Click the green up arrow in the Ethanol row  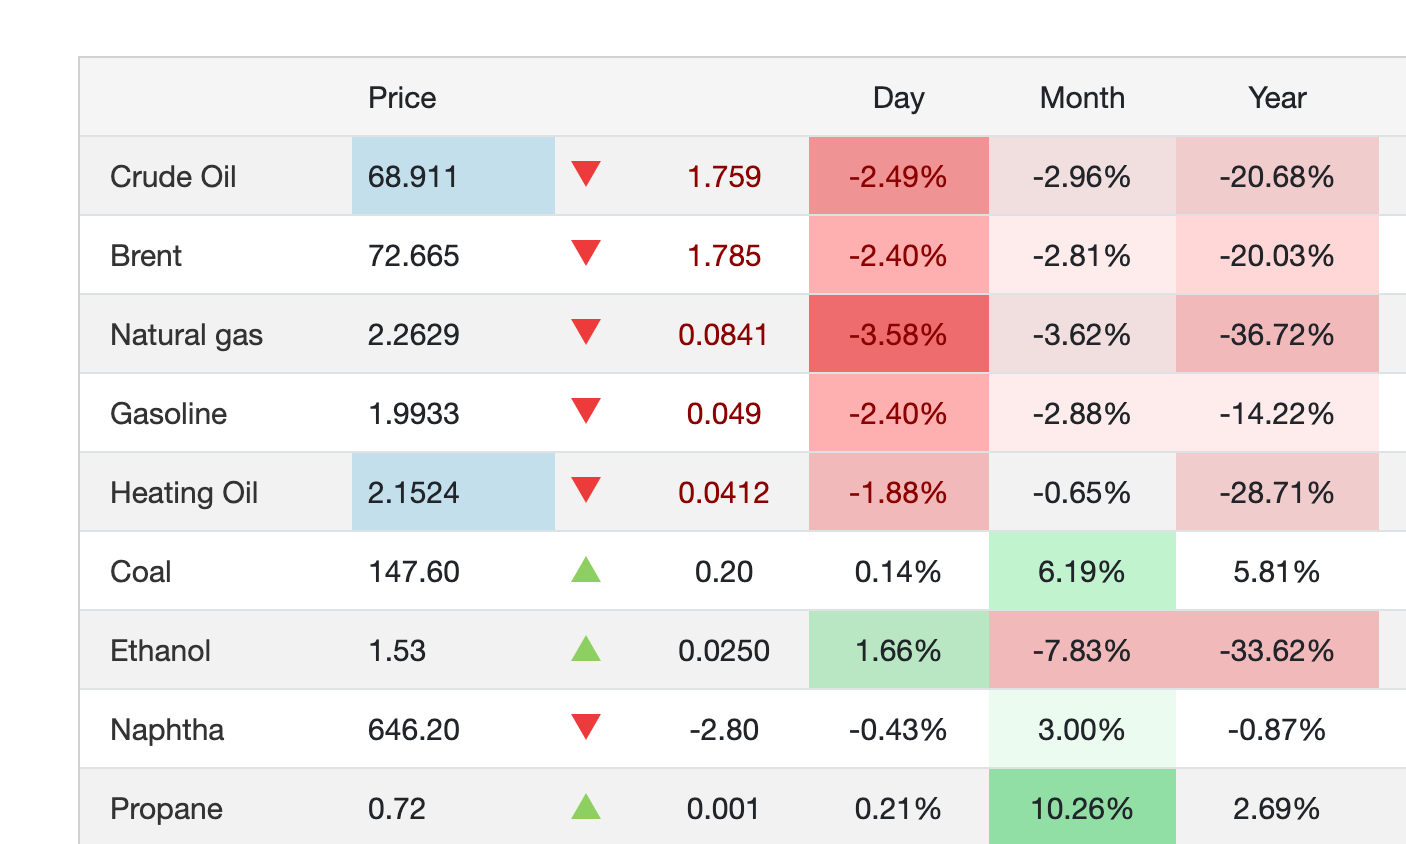click(586, 649)
